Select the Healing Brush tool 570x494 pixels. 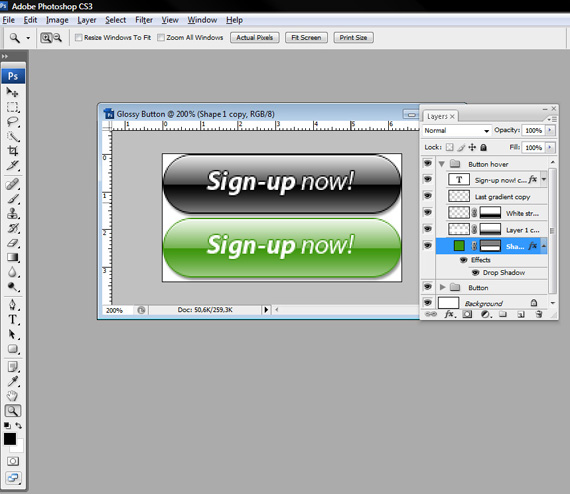pos(12,184)
